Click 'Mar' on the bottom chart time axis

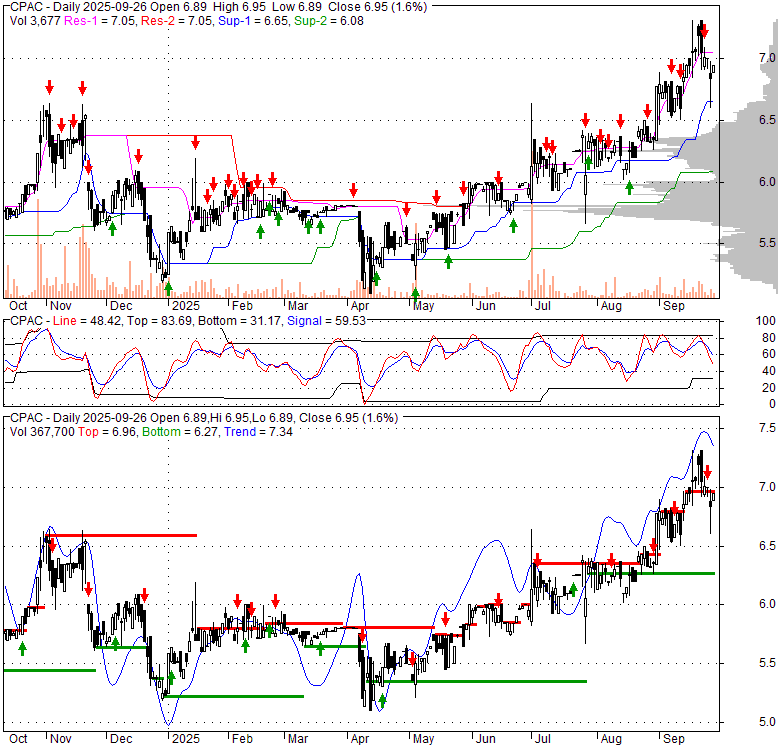(x=298, y=739)
